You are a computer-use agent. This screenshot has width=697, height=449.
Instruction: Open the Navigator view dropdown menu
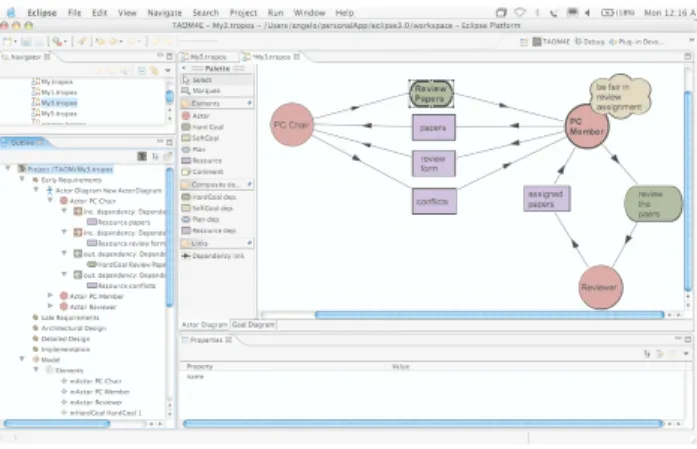coord(168,70)
